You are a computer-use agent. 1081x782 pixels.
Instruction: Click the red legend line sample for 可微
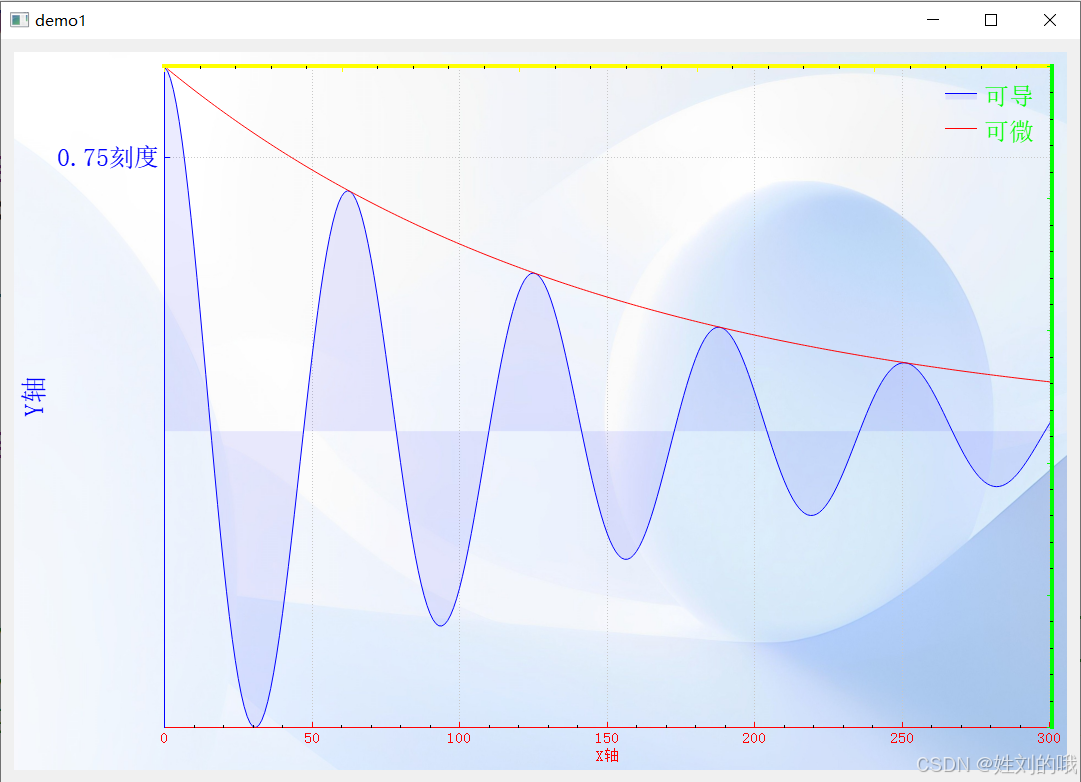pos(960,129)
